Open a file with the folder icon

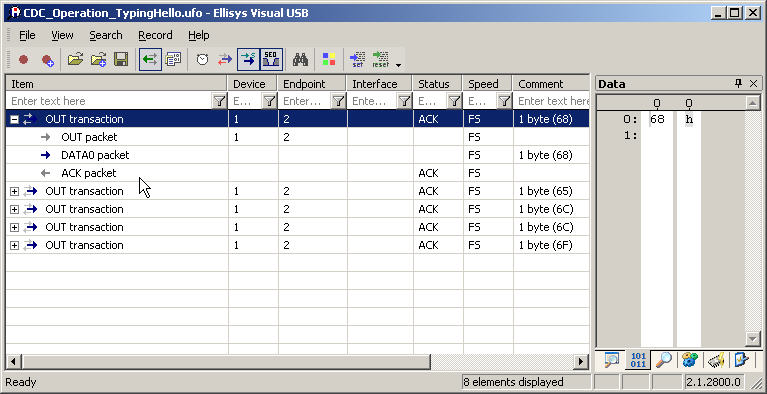pos(75,60)
